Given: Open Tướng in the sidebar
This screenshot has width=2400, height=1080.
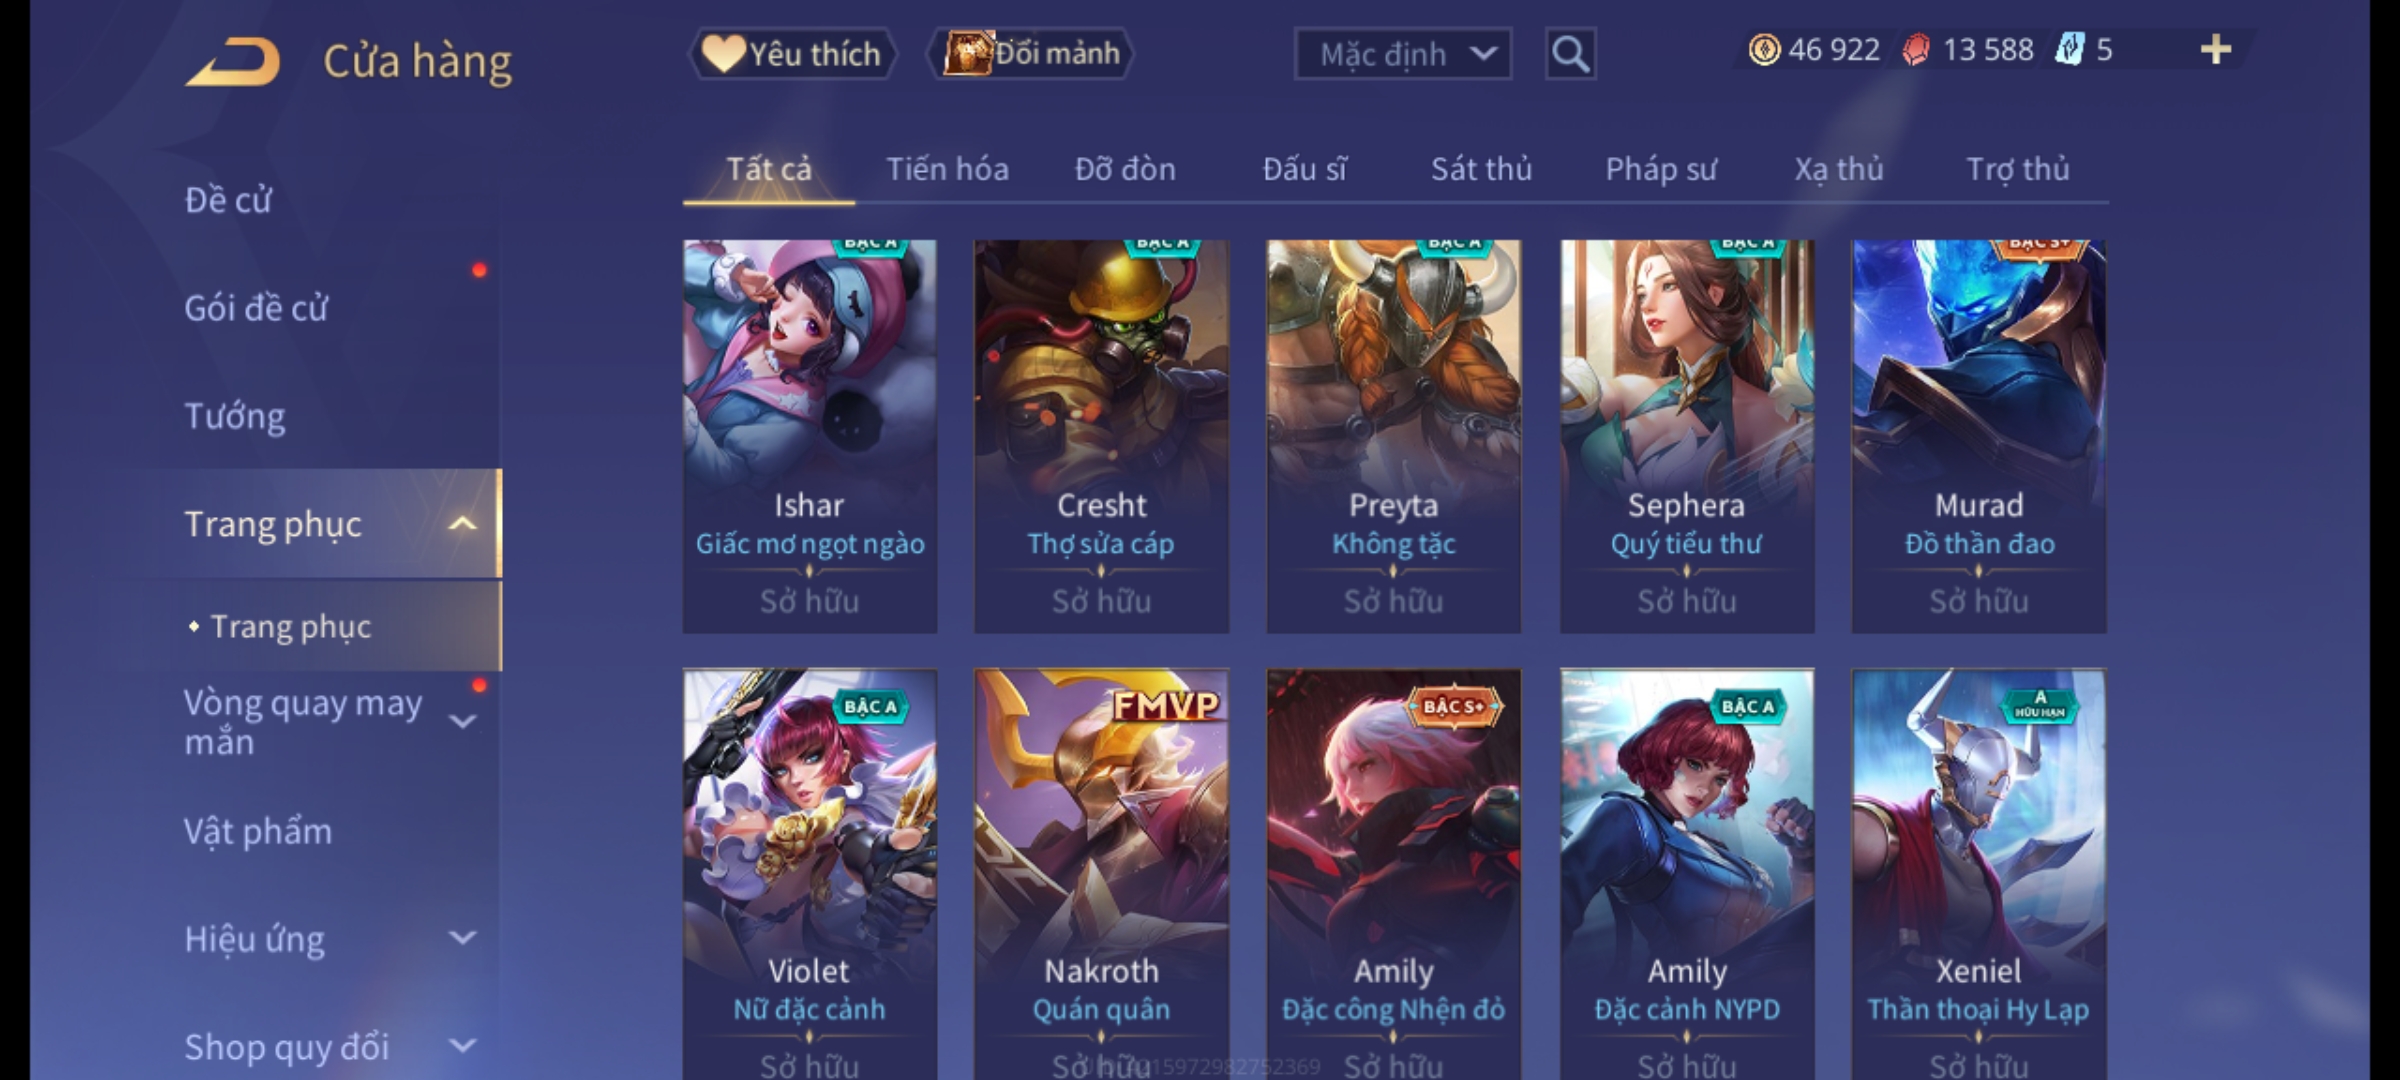Looking at the screenshot, I should click(235, 416).
